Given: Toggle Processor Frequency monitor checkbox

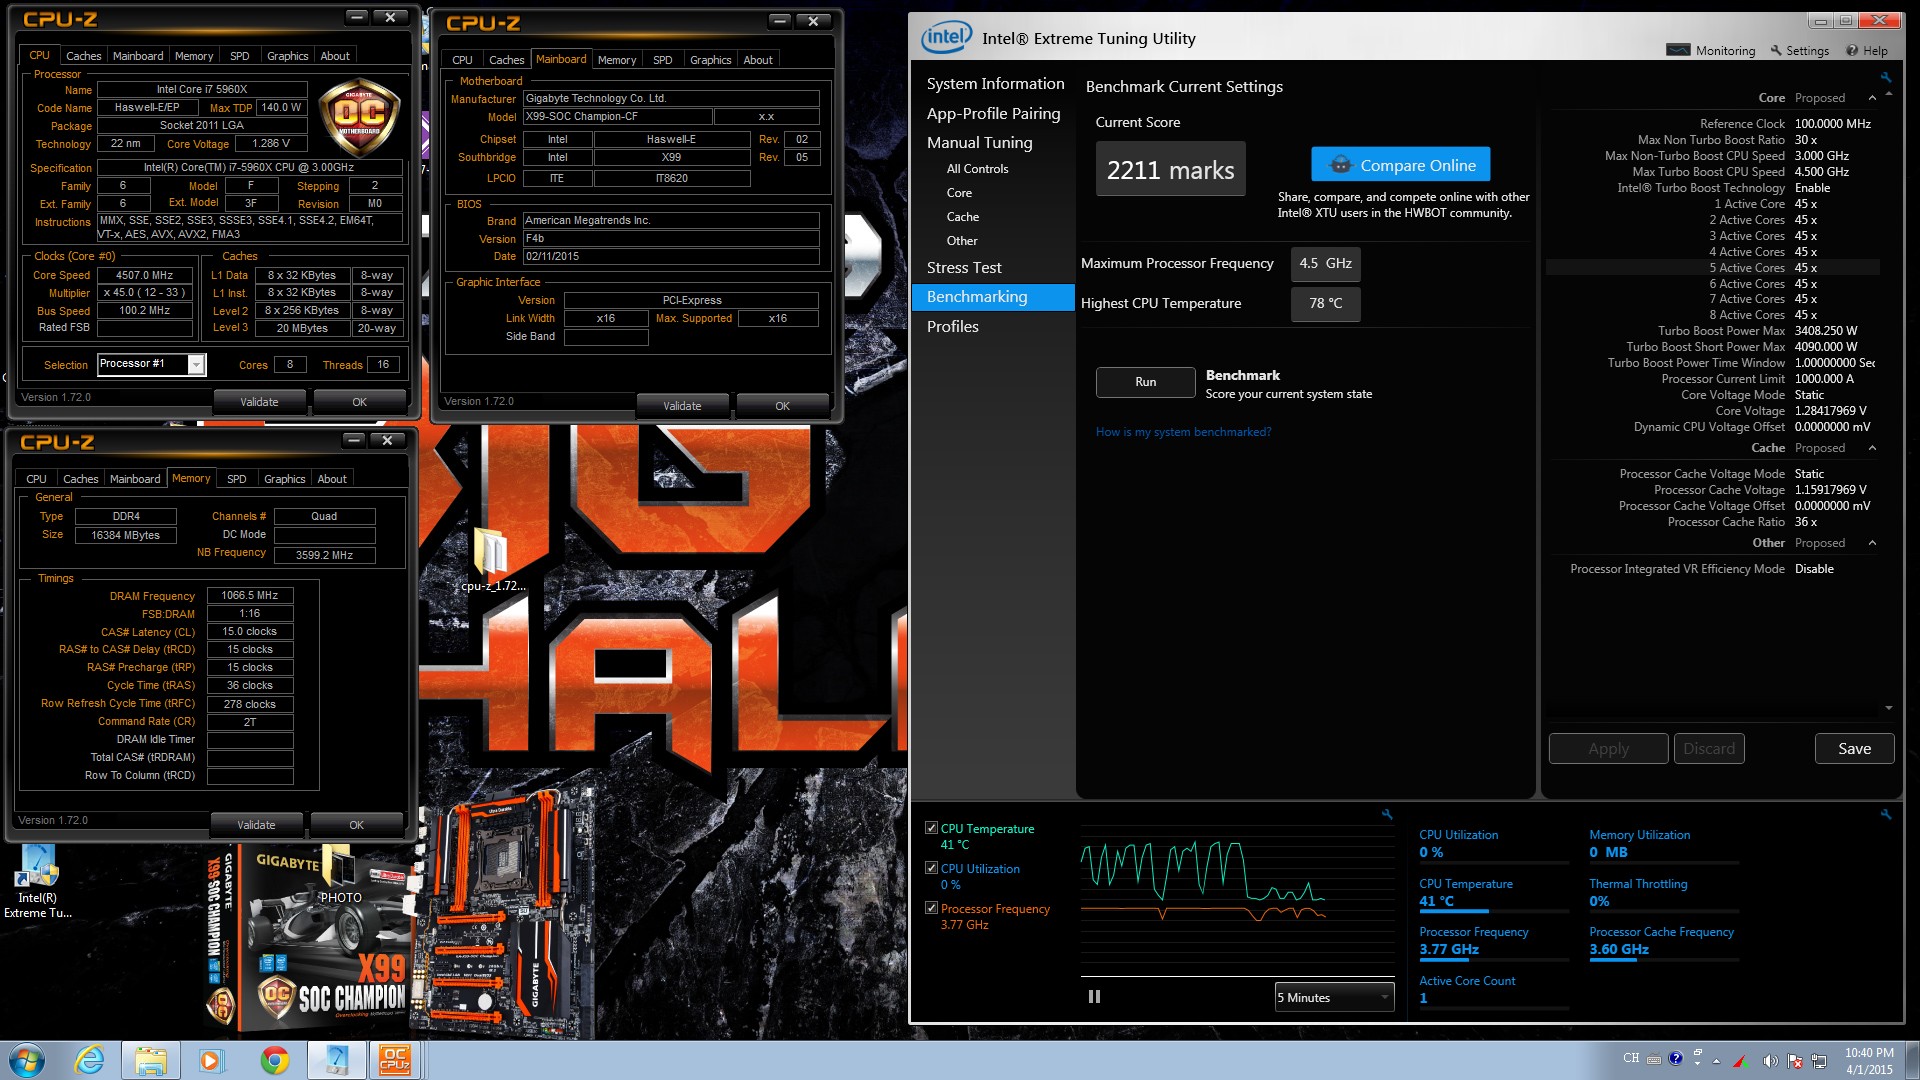Looking at the screenshot, I should 931,908.
